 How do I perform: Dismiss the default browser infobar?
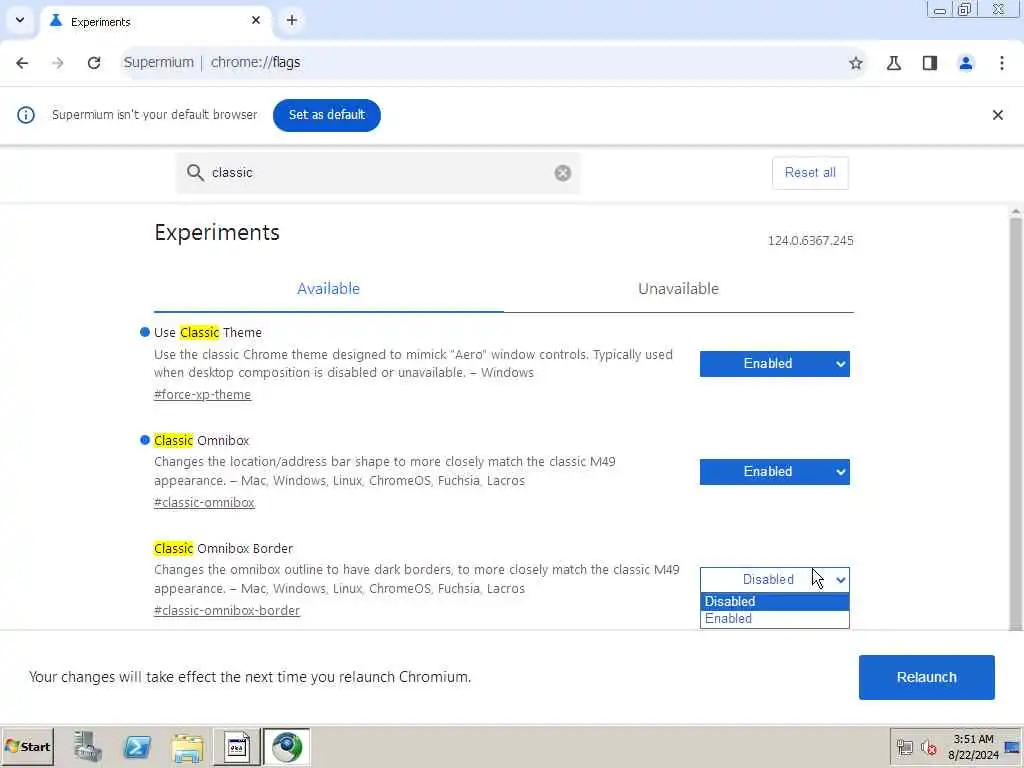tap(998, 115)
